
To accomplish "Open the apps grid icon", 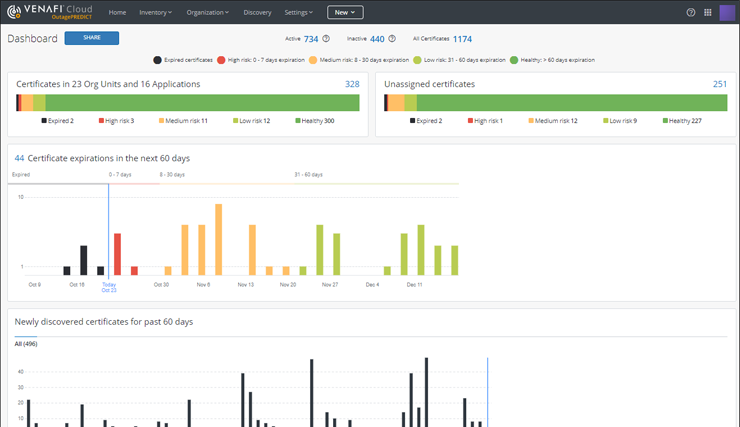I will coord(708,13).
